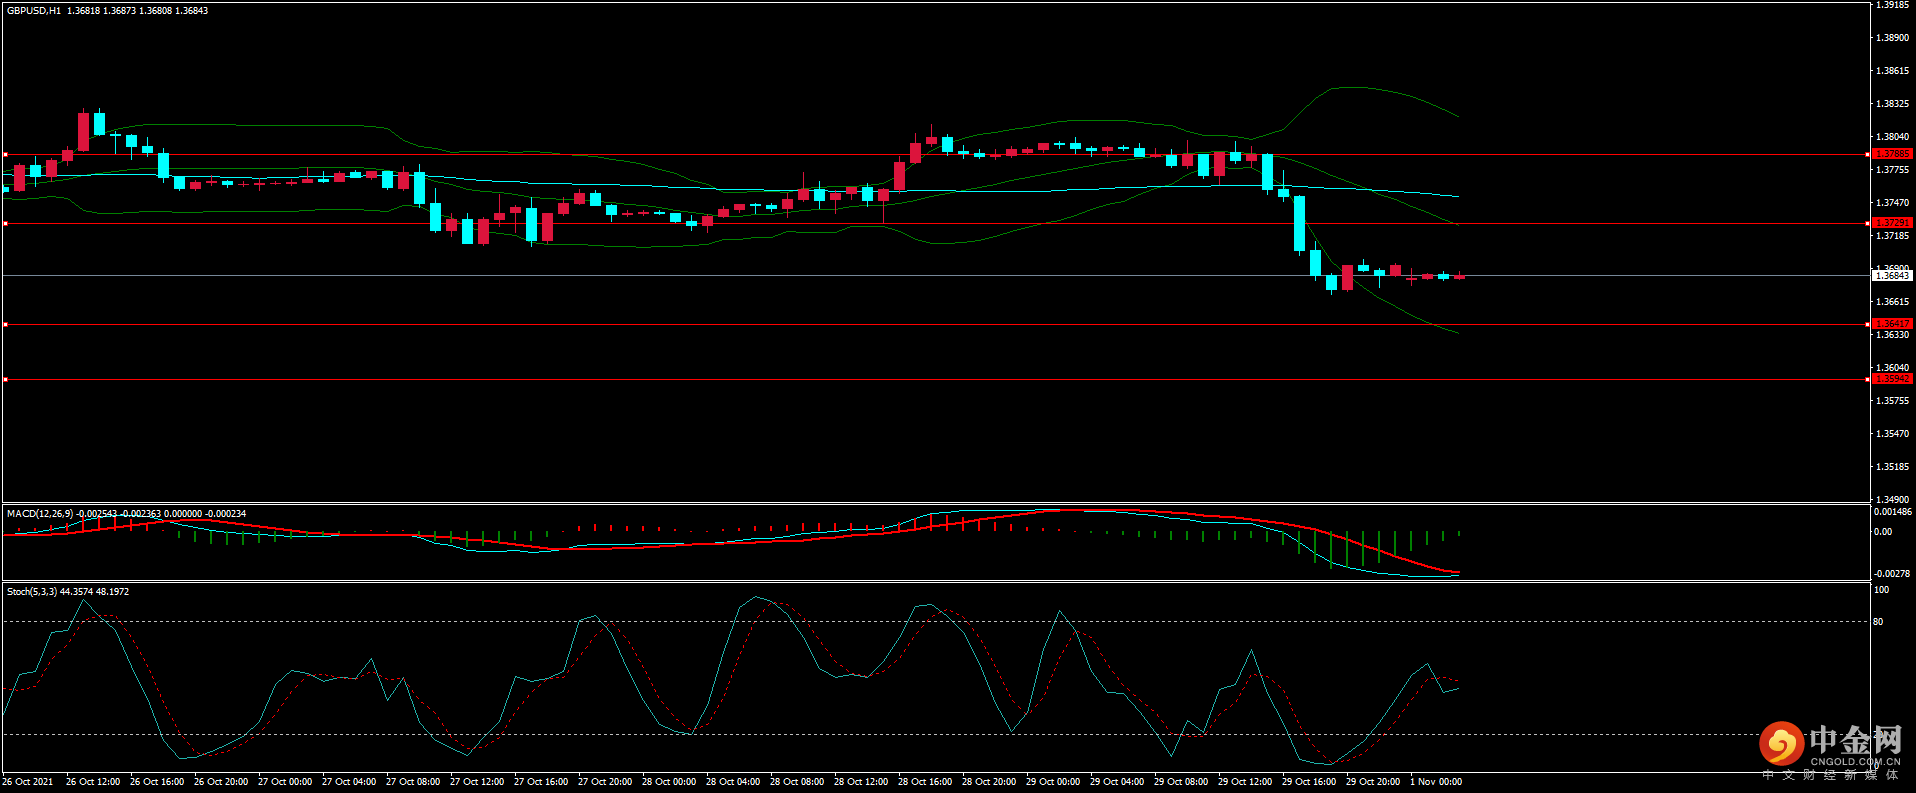The image size is (1916, 793).
Task: Click the 28 Oct 16:00 time label
Action: pos(925,782)
